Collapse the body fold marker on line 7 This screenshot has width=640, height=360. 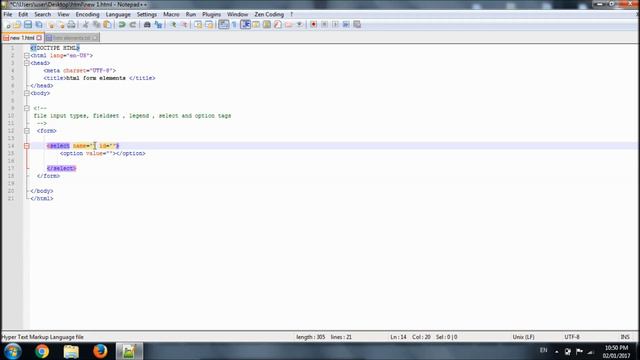(x=27, y=93)
